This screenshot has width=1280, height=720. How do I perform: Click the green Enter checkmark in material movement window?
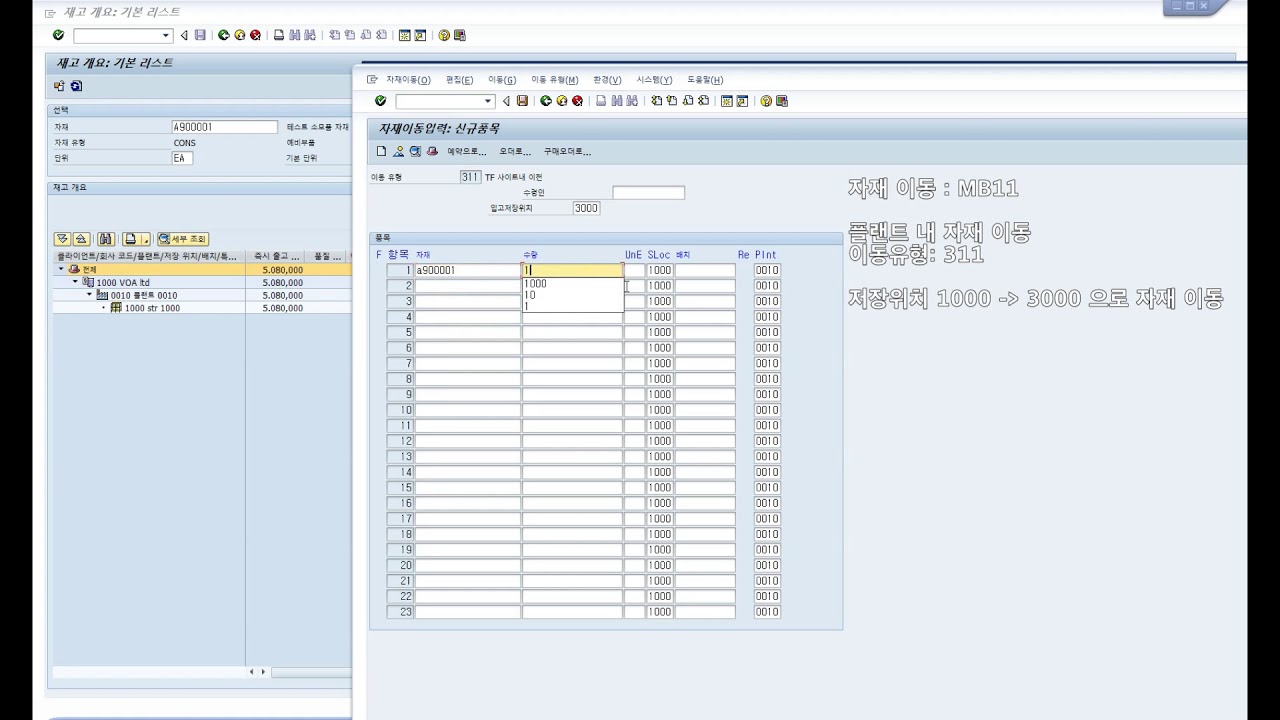pos(380,101)
